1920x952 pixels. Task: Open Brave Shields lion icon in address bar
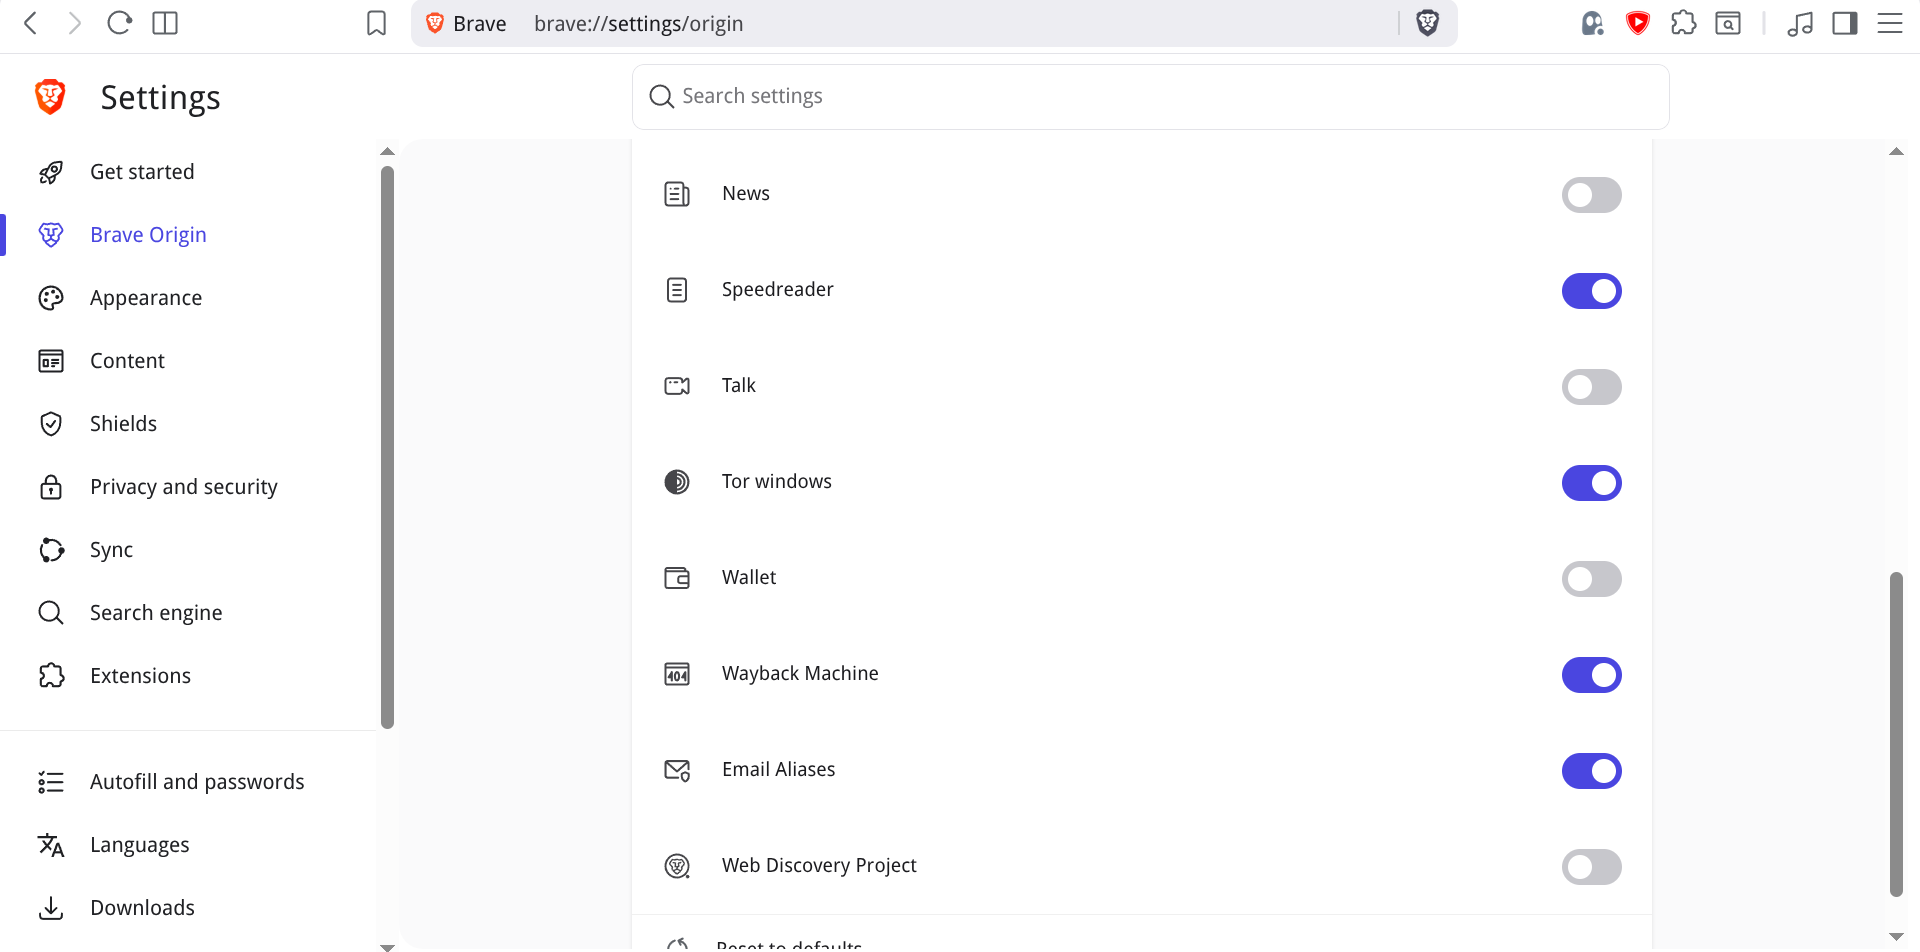point(1428,23)
